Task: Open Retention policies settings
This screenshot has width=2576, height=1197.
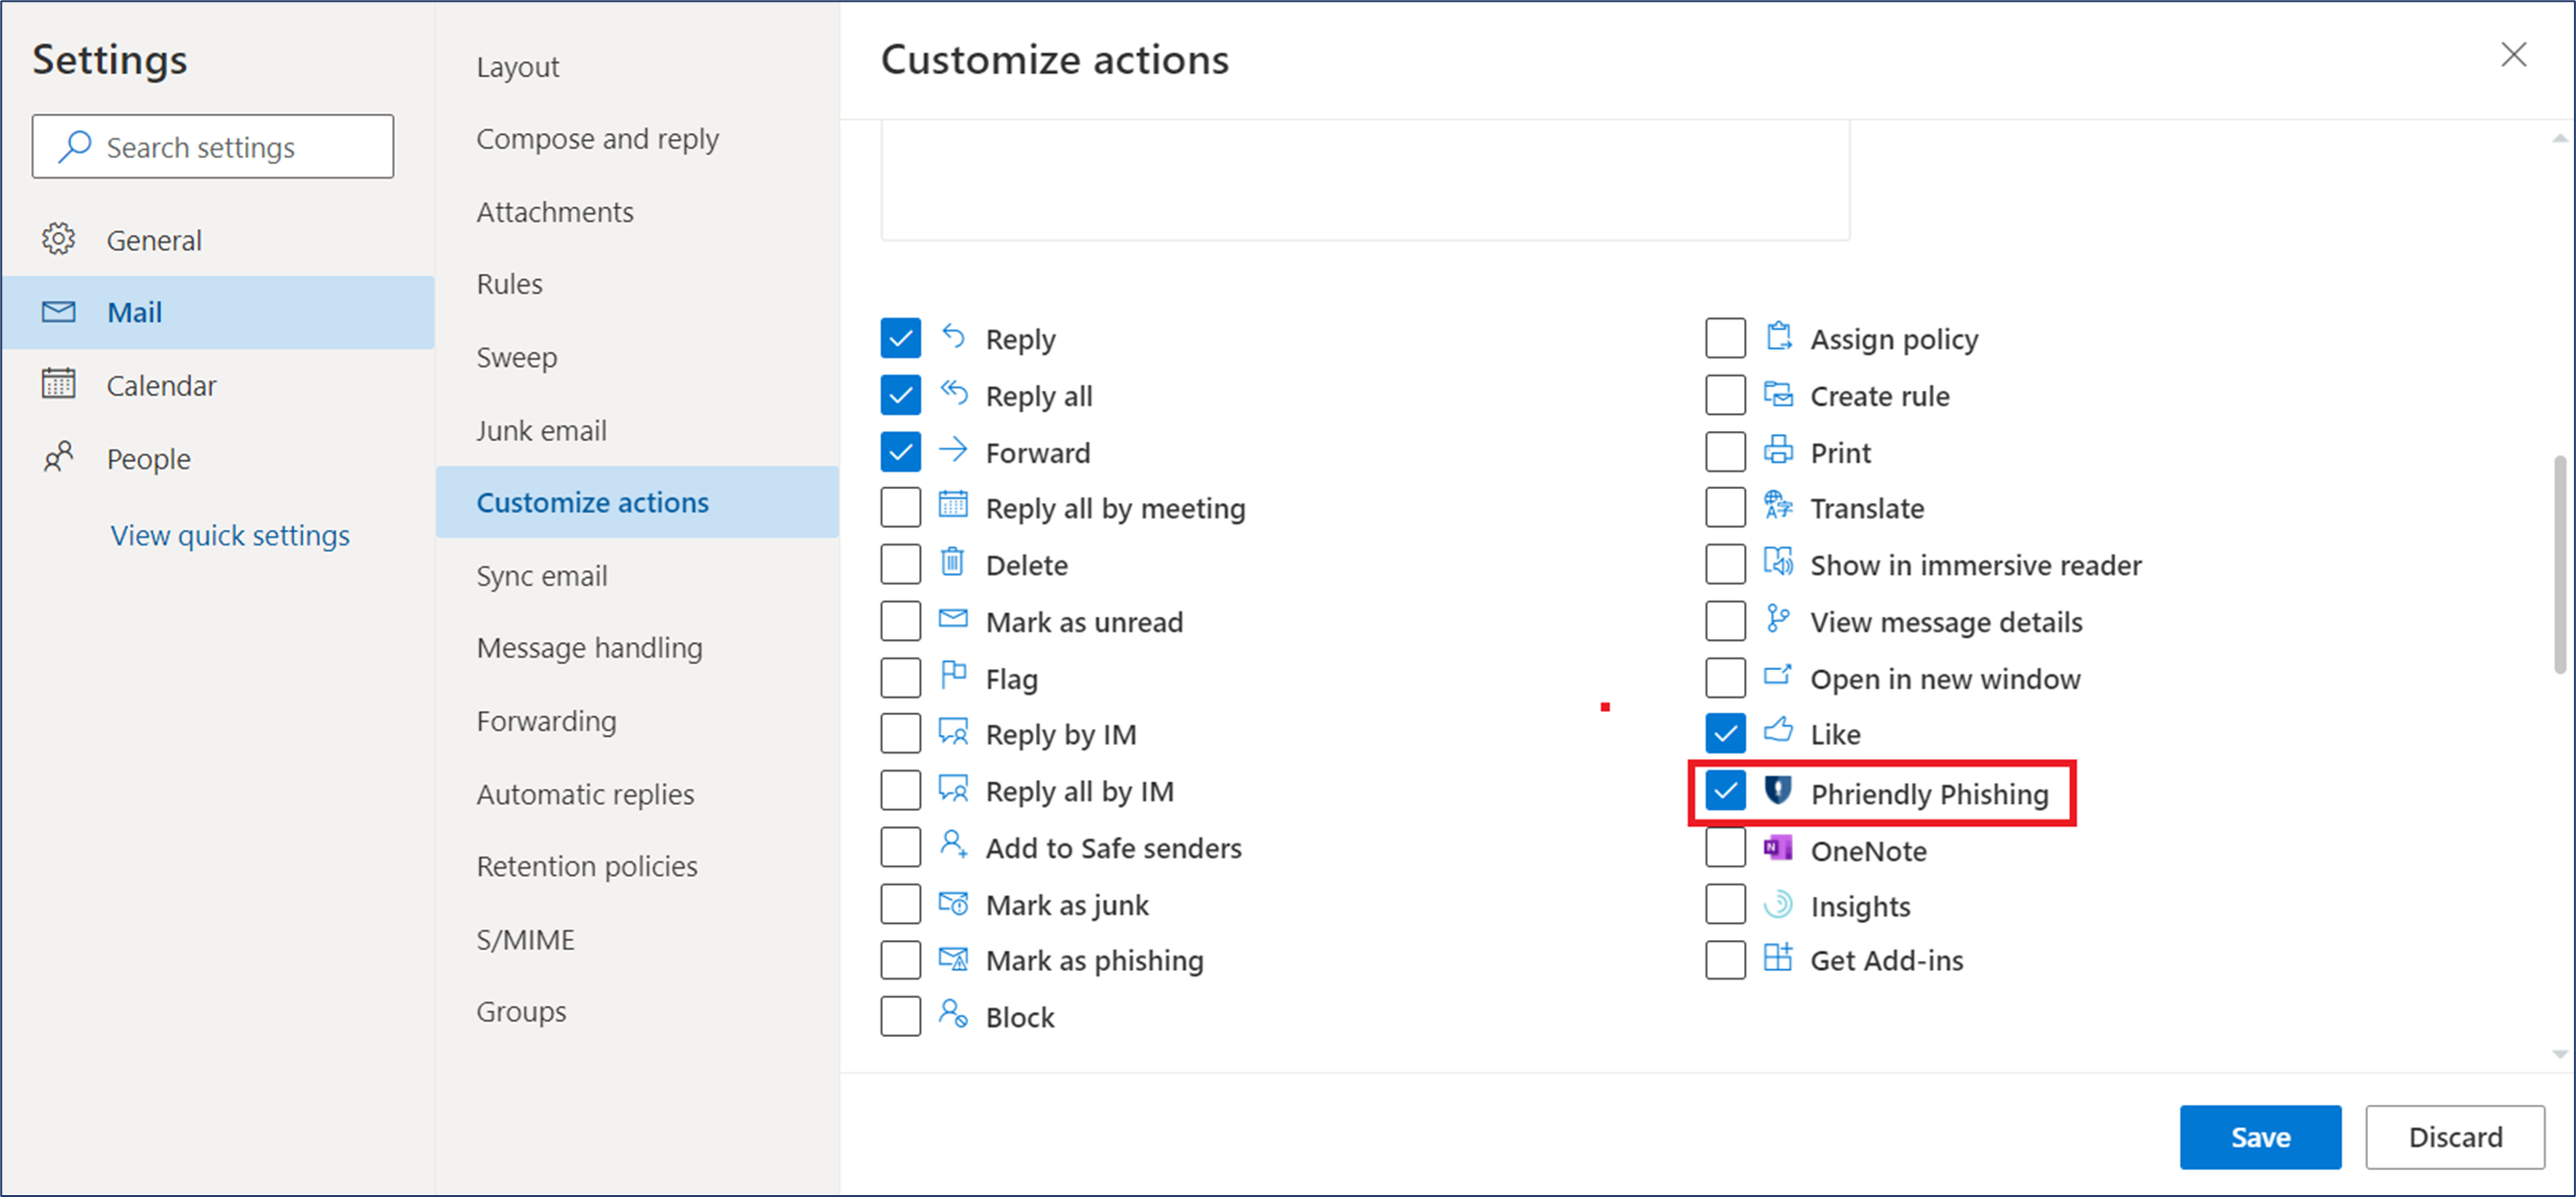Action: pyautogui.click(x=637, y=866)
